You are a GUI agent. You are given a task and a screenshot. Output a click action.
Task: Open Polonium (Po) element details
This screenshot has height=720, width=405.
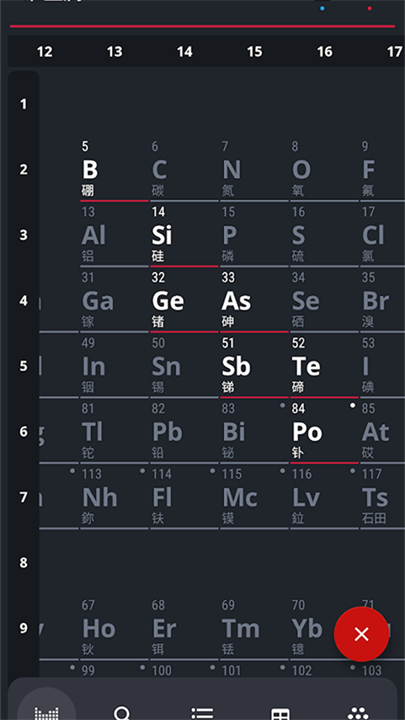[324, 432]
